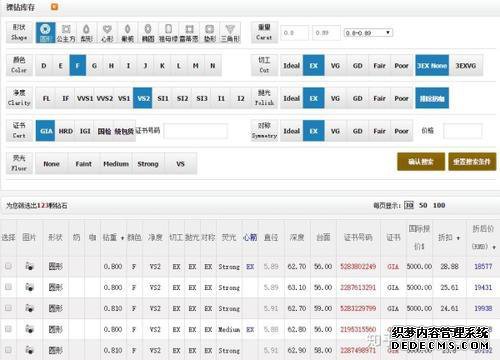Click GIA cert cell in 5283802249 row
Image resolution: width=500 pixels, height=360 pixels.
point(393,266)
